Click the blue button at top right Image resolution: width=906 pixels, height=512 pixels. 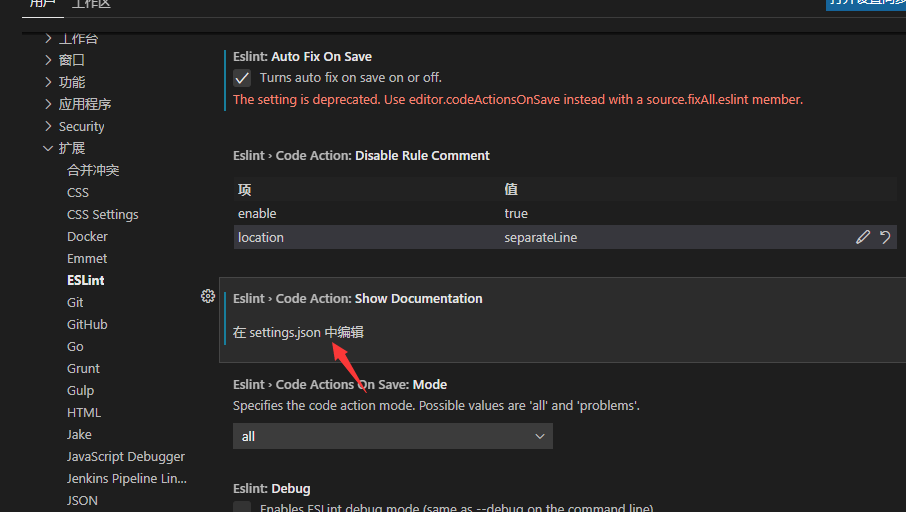click(x=865, y=4)
